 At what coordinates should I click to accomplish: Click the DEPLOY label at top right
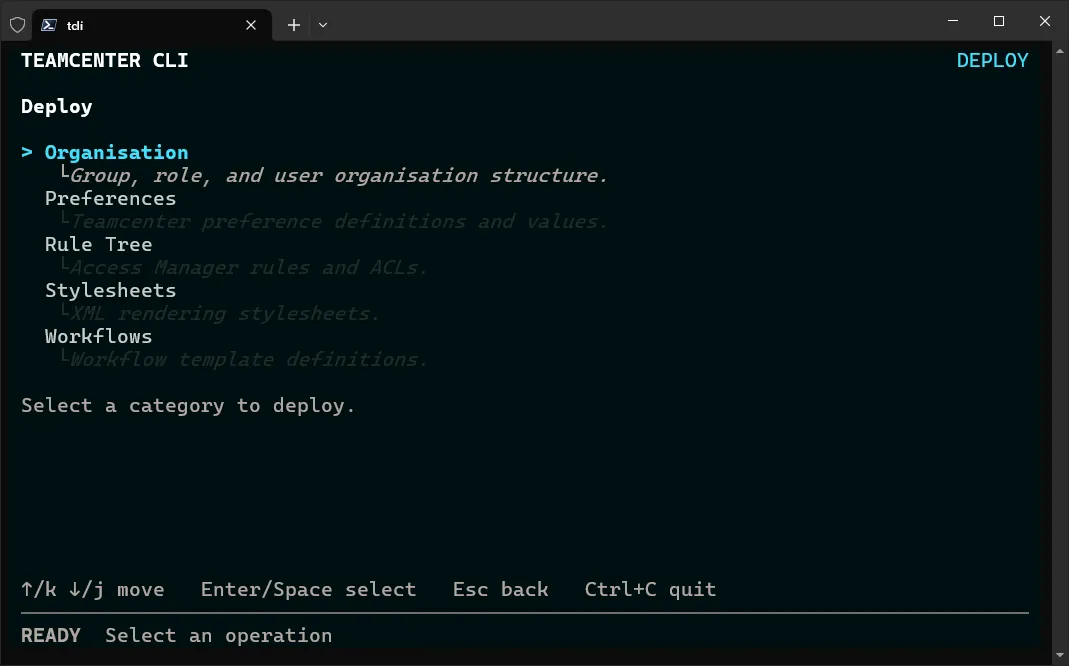coord(993,61)
